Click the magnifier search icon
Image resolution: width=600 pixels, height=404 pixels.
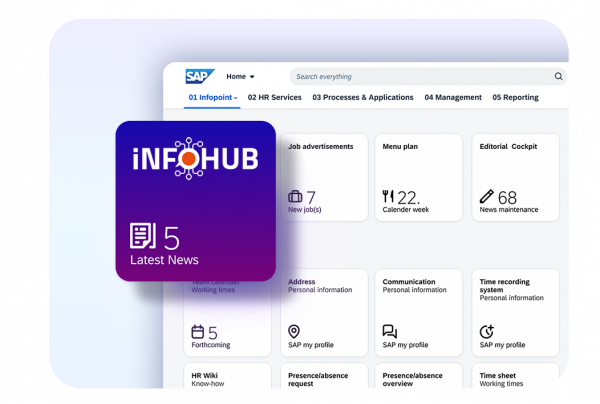[x=558, y=76]
